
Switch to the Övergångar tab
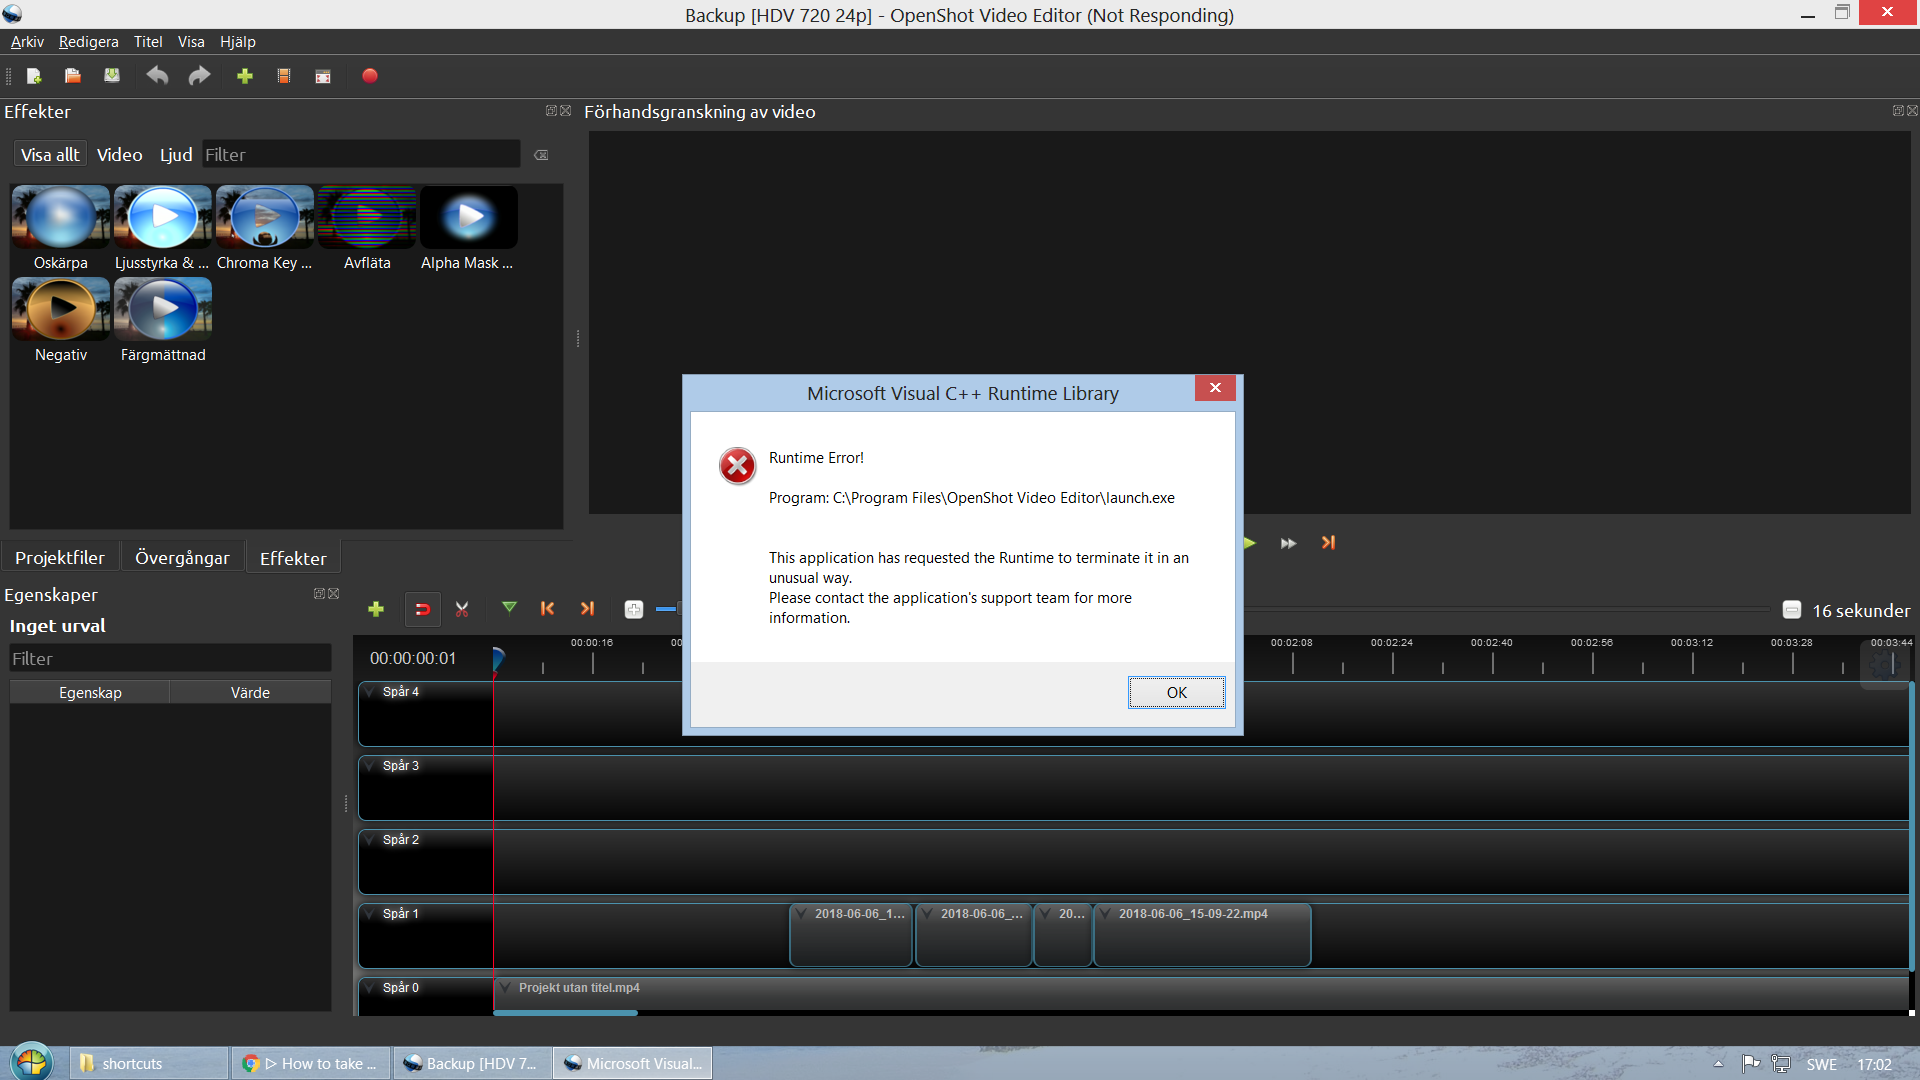tap(181, 557)
